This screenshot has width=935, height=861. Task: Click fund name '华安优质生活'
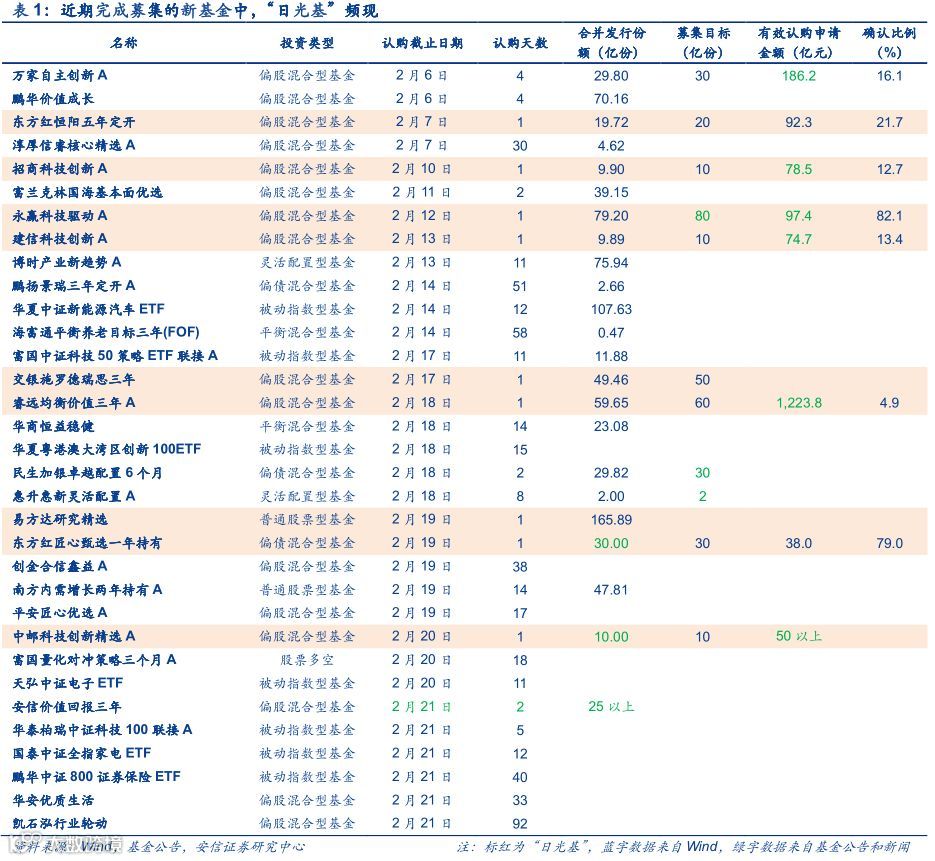[x=53, y=800]
